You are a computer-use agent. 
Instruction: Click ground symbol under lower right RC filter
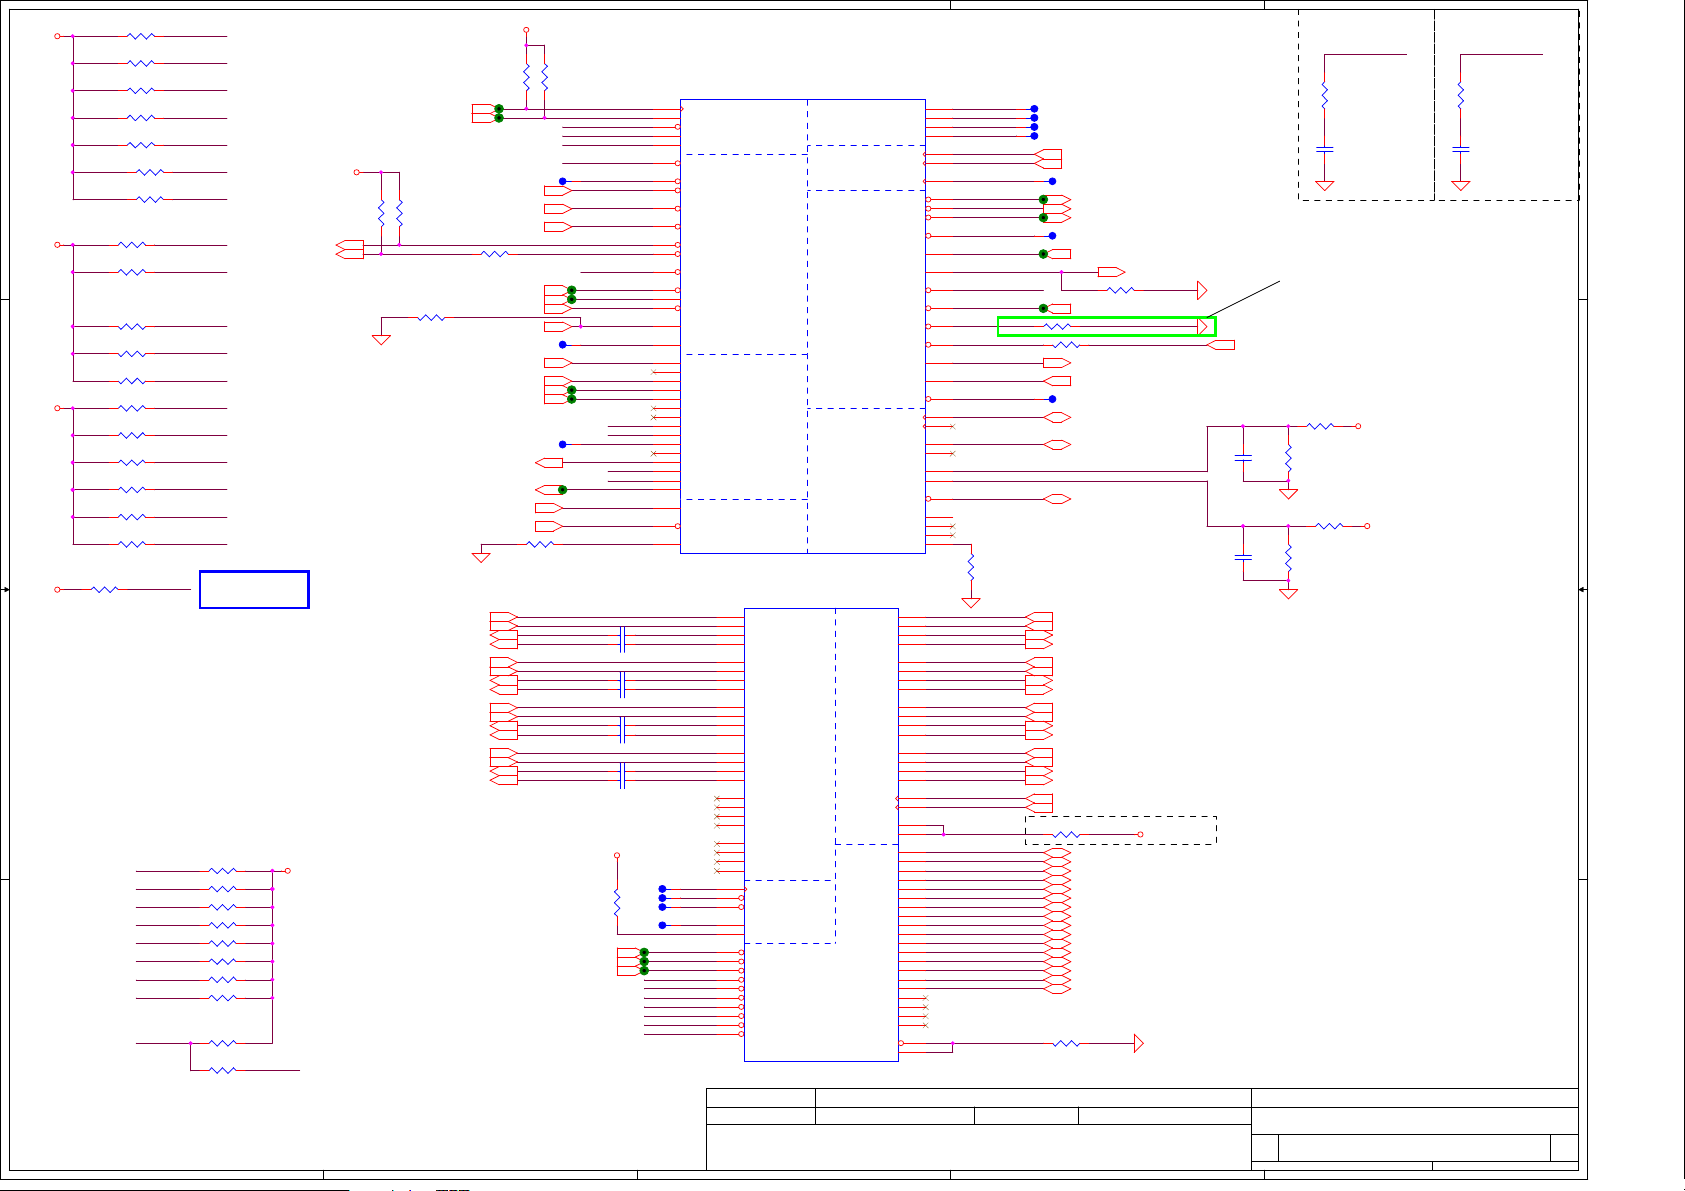tap(1288, 593)
